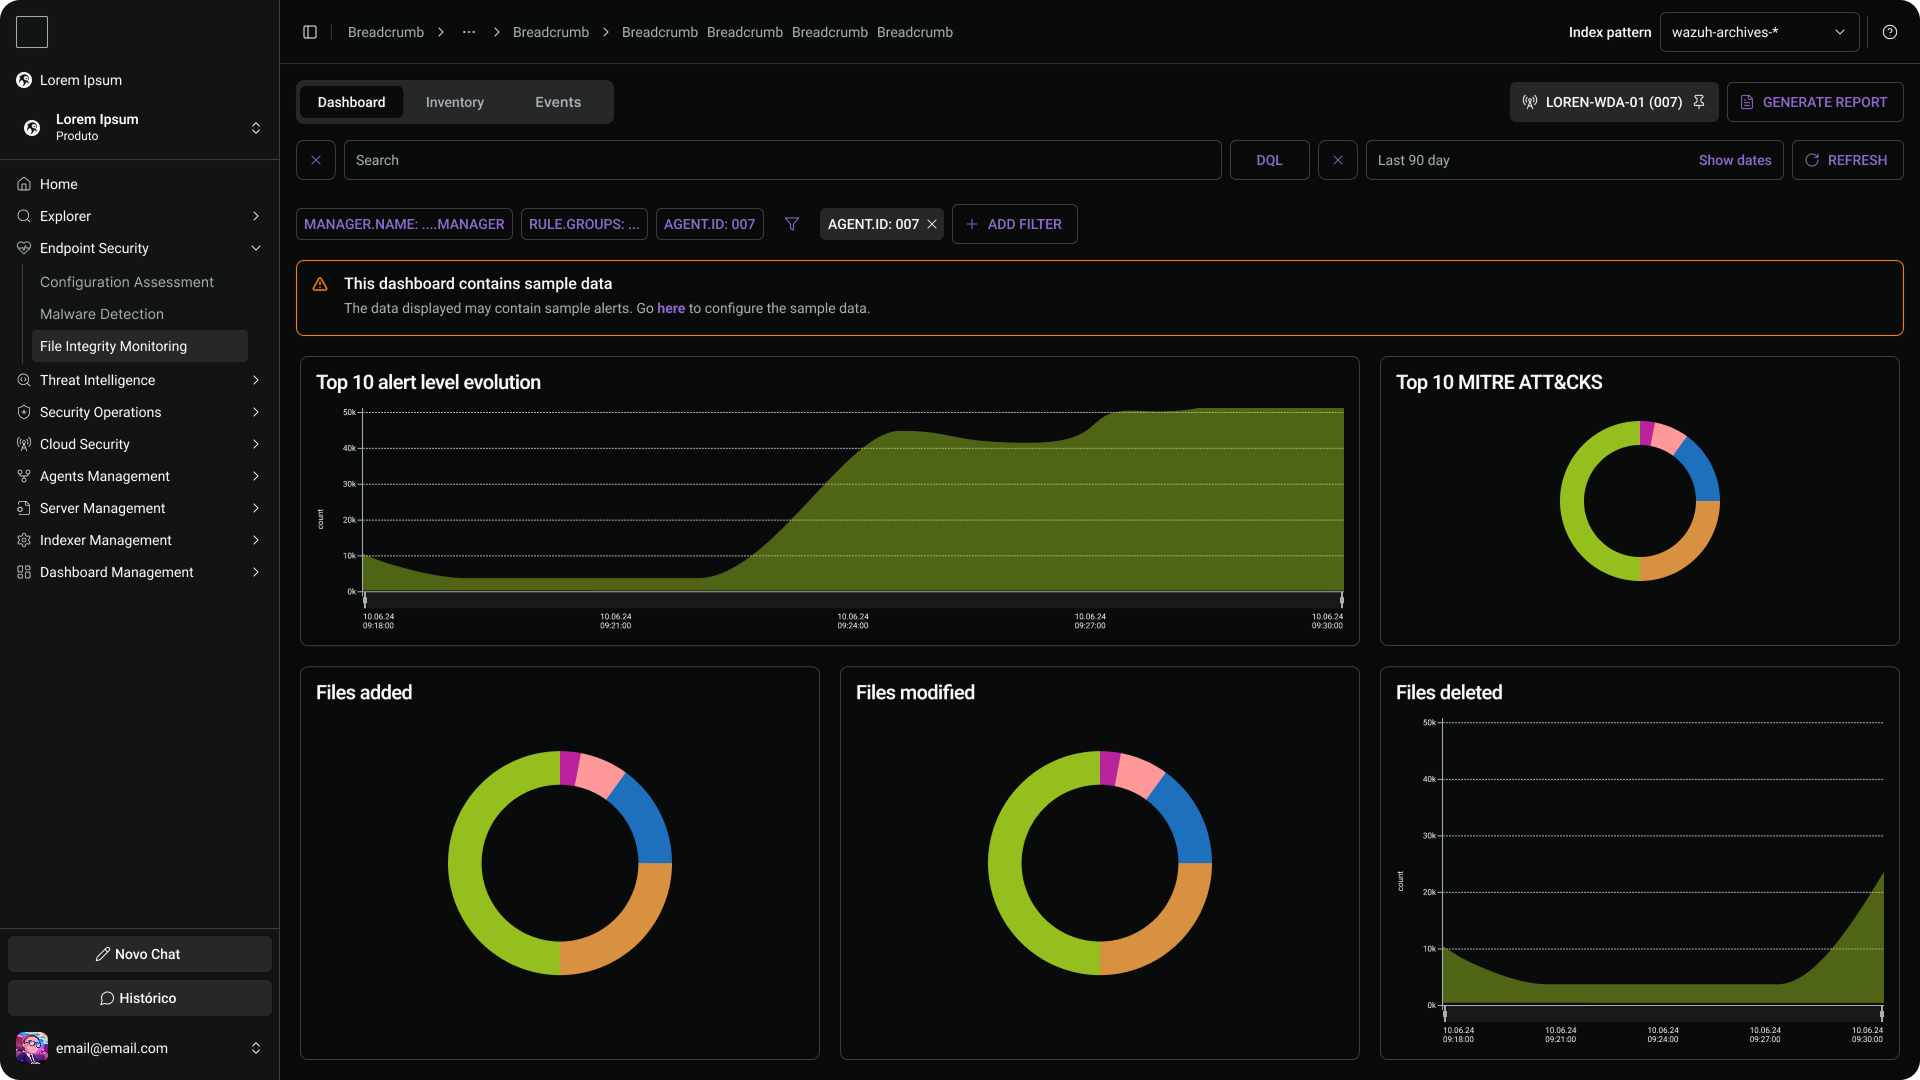Switch to the Events tab
The image size is (1920, 1080).
pos(558,102)
